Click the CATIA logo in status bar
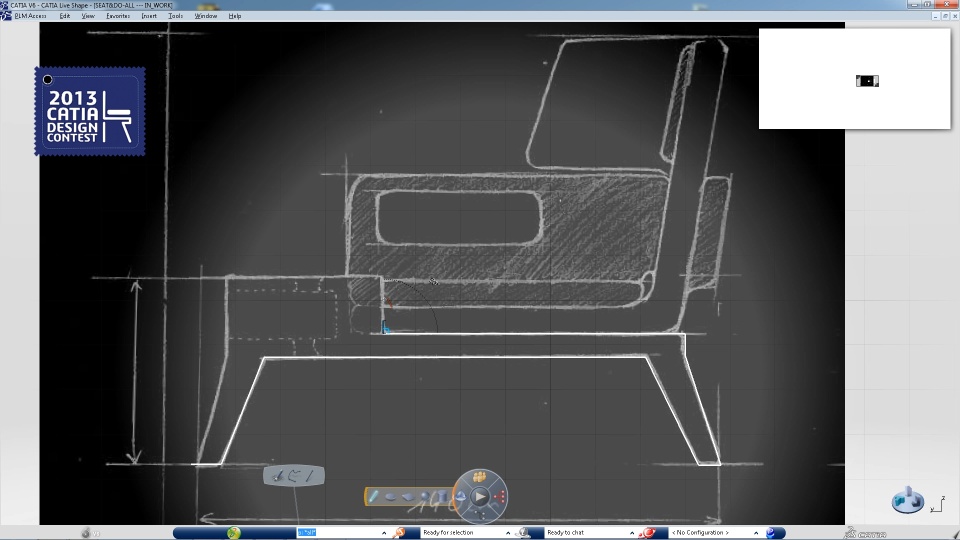 (865, 534)
